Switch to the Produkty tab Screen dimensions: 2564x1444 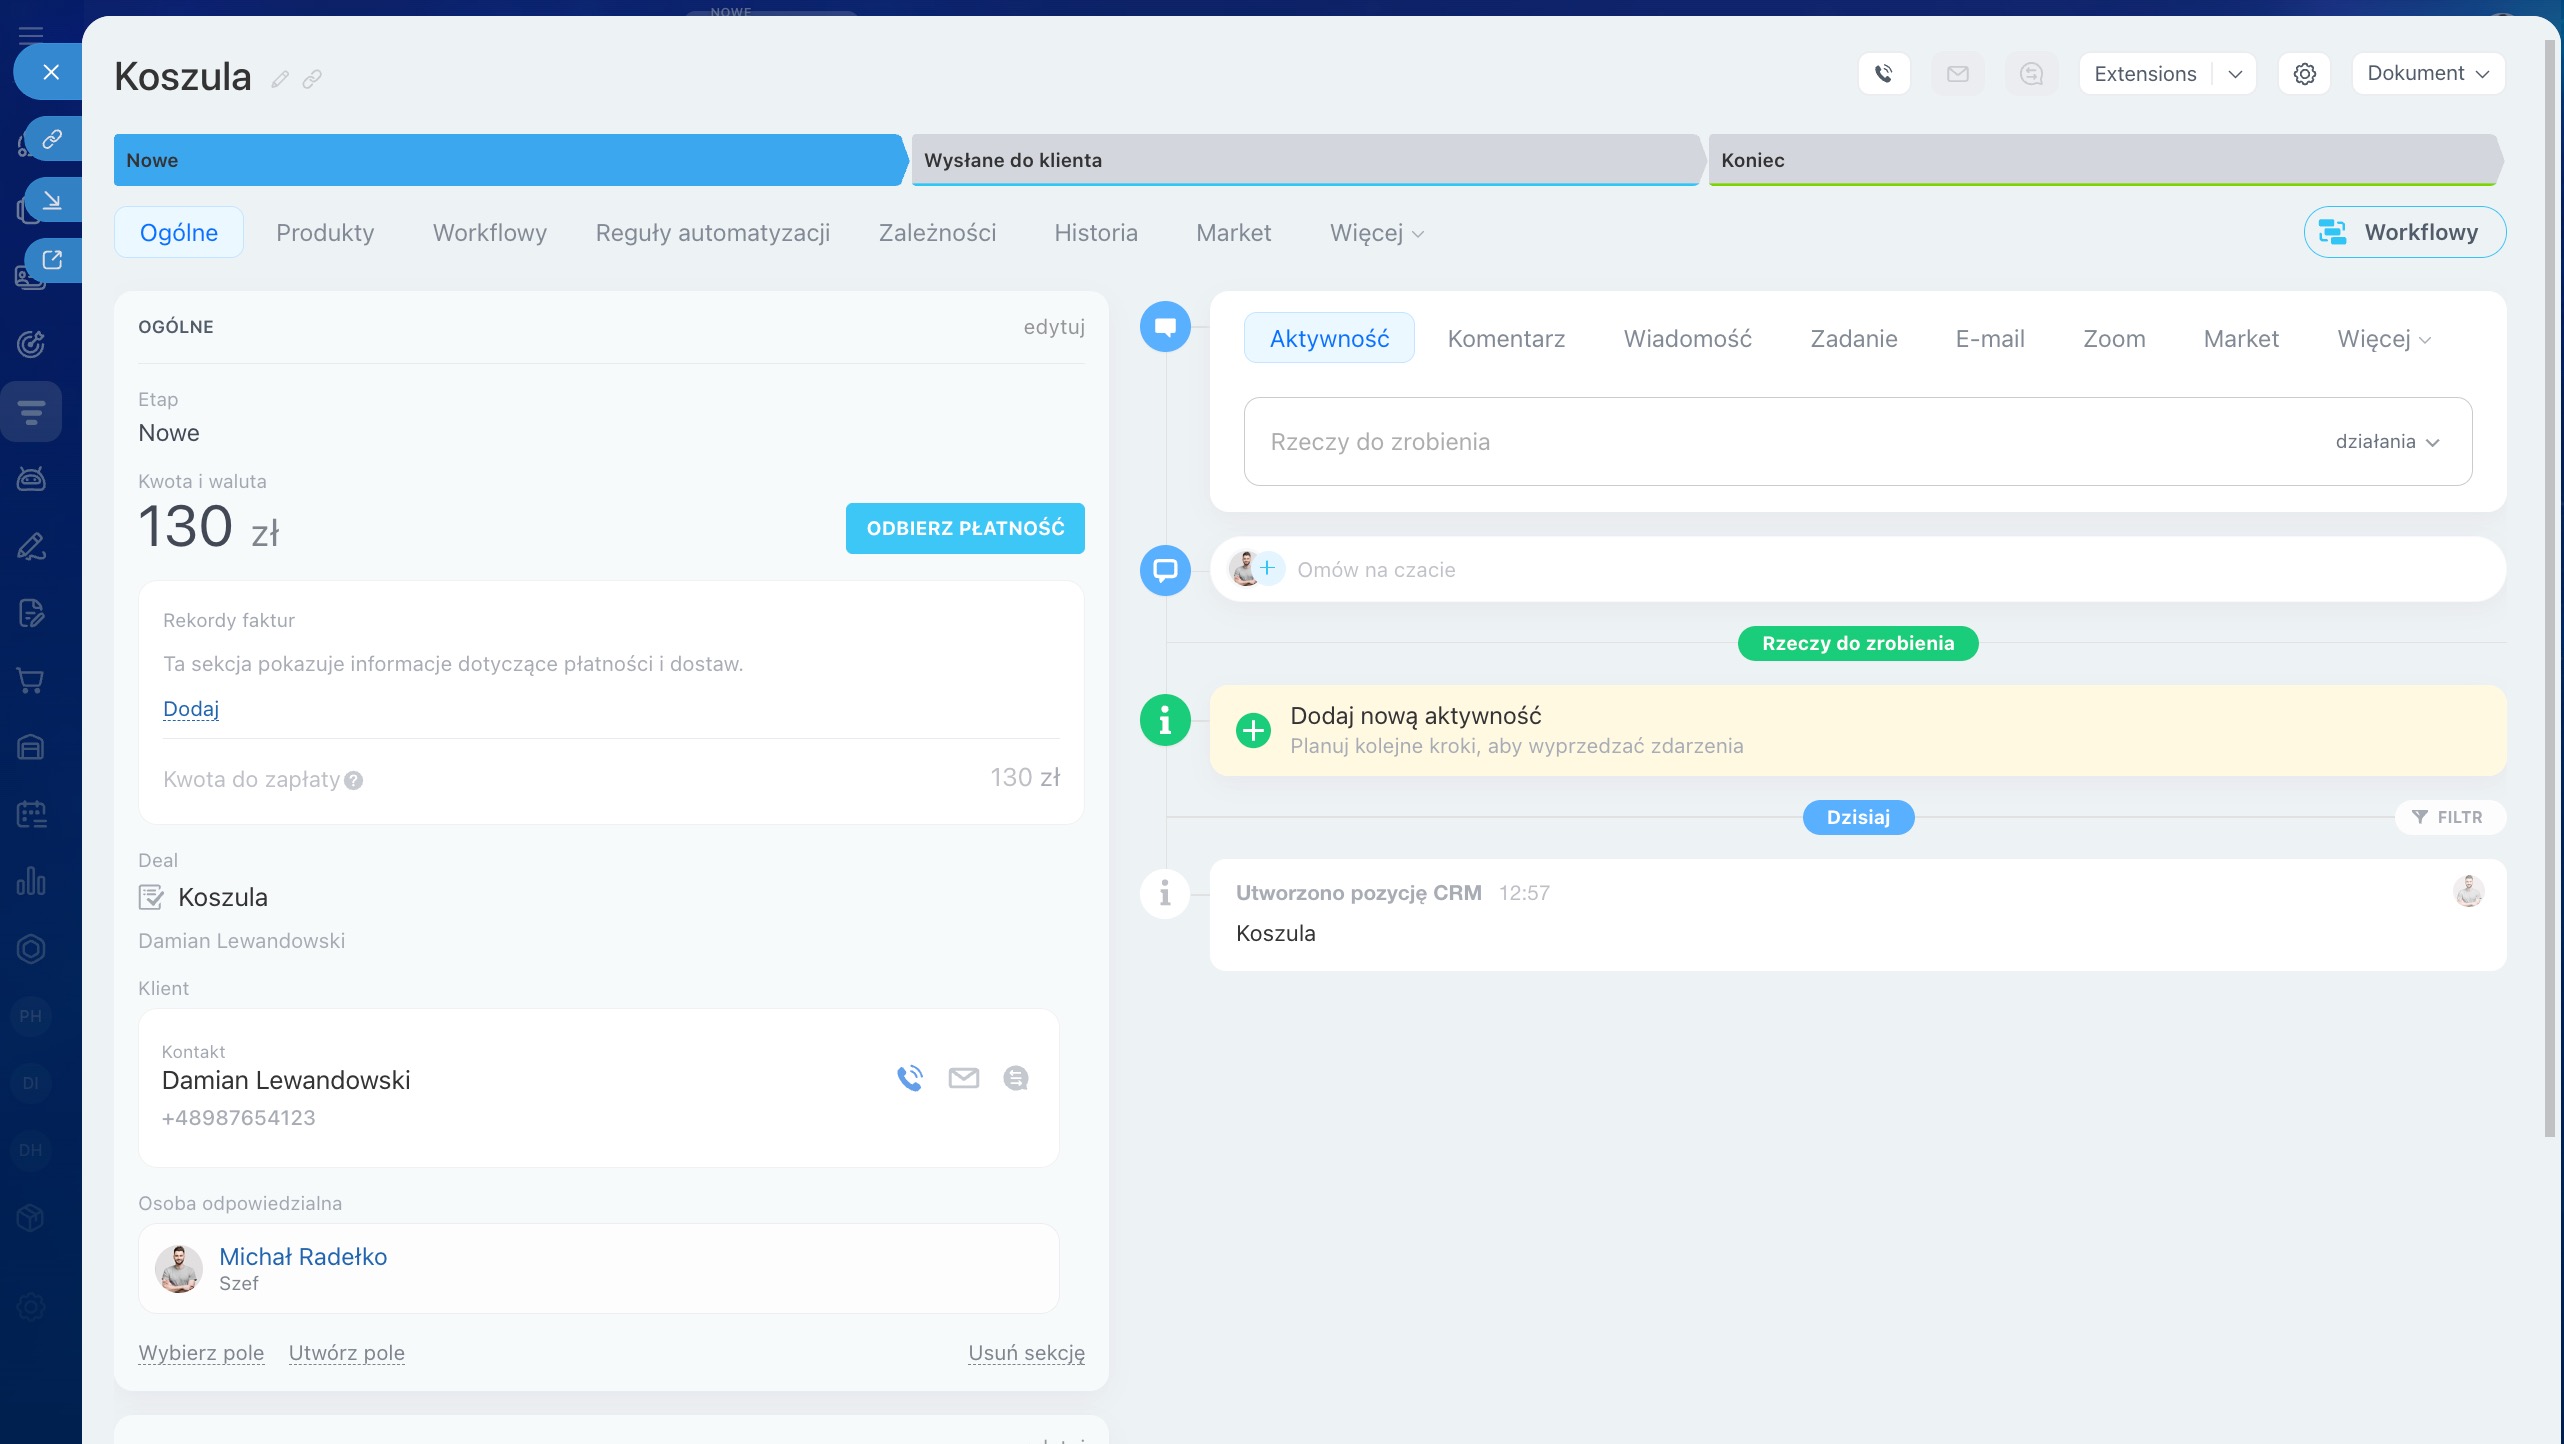(x=325, y=233)
